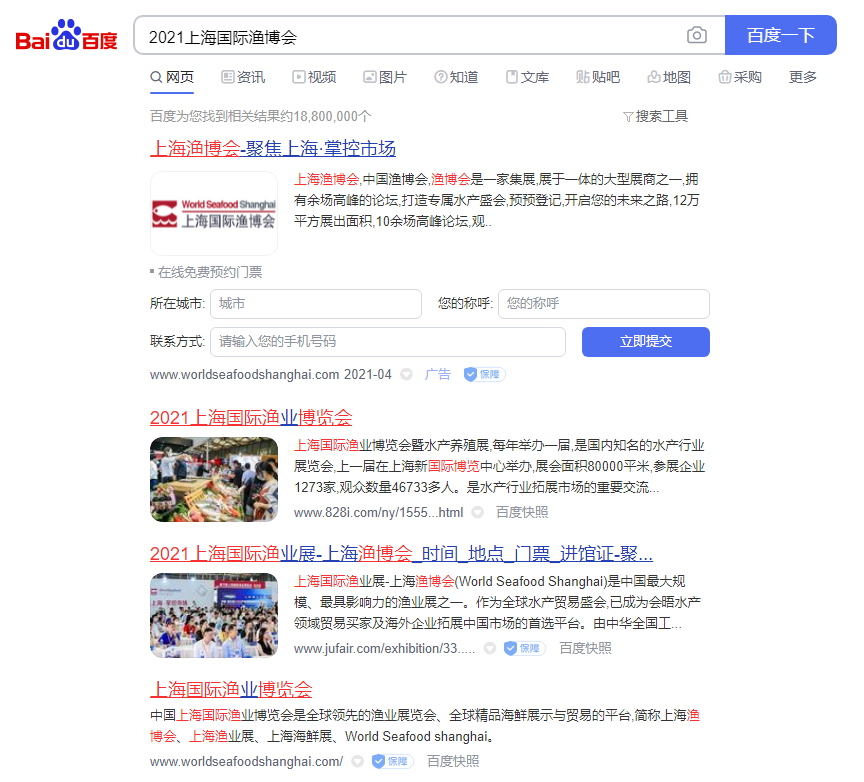The height and width of the screenshot is (782, 864).
Task: Click the circled question icon beside 广告
Action: 407,374
